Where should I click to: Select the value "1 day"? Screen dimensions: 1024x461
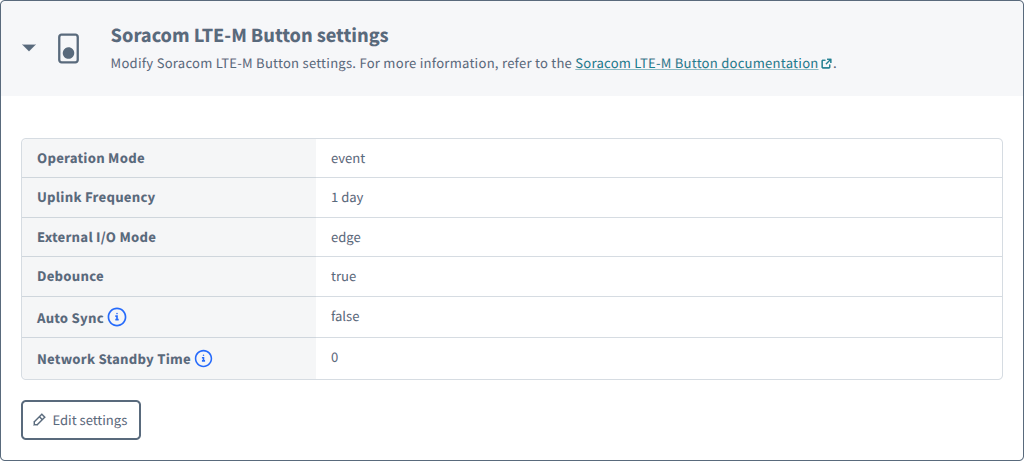pos(347,197)
